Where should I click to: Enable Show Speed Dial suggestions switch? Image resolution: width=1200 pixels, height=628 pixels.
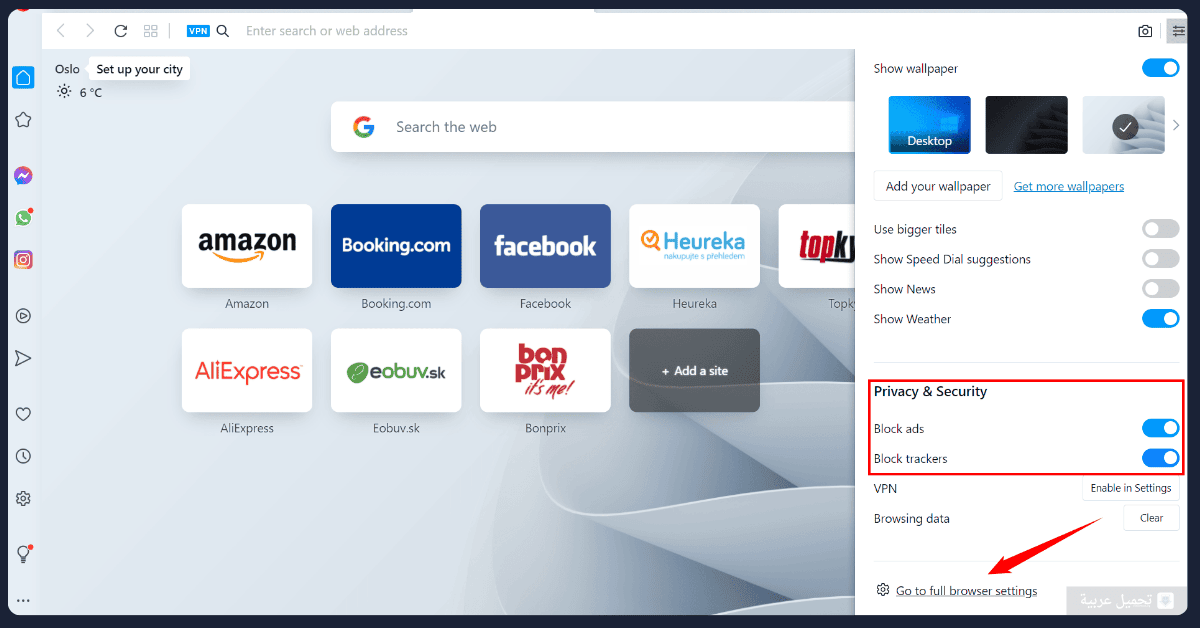point(1161,259)
